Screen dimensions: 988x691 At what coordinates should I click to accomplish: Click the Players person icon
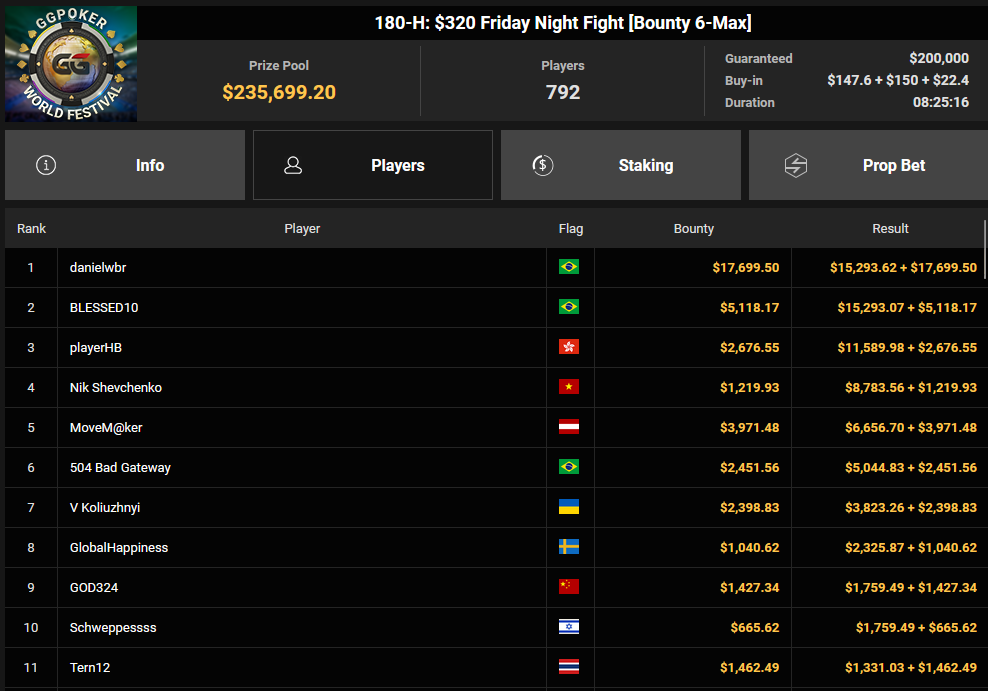coord(293,165)
